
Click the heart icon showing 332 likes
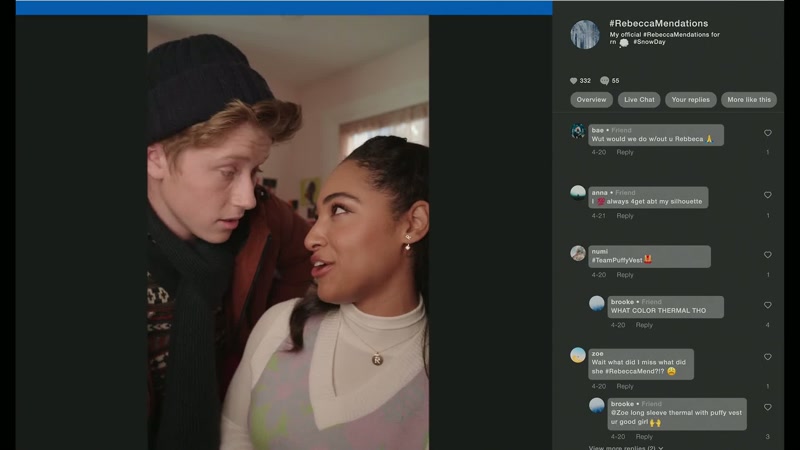point(573,81)
